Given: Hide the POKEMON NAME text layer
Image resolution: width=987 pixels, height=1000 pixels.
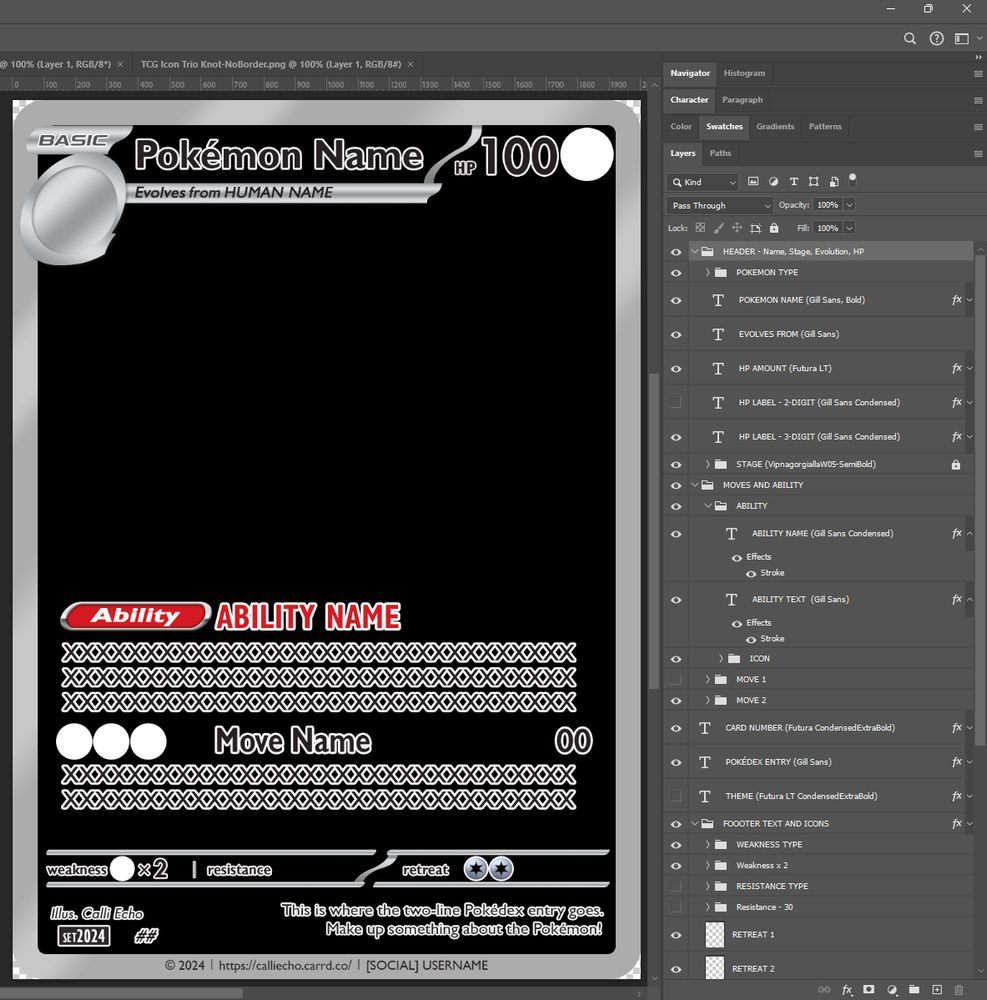Looking at the screenshot, I should (676, 300).
